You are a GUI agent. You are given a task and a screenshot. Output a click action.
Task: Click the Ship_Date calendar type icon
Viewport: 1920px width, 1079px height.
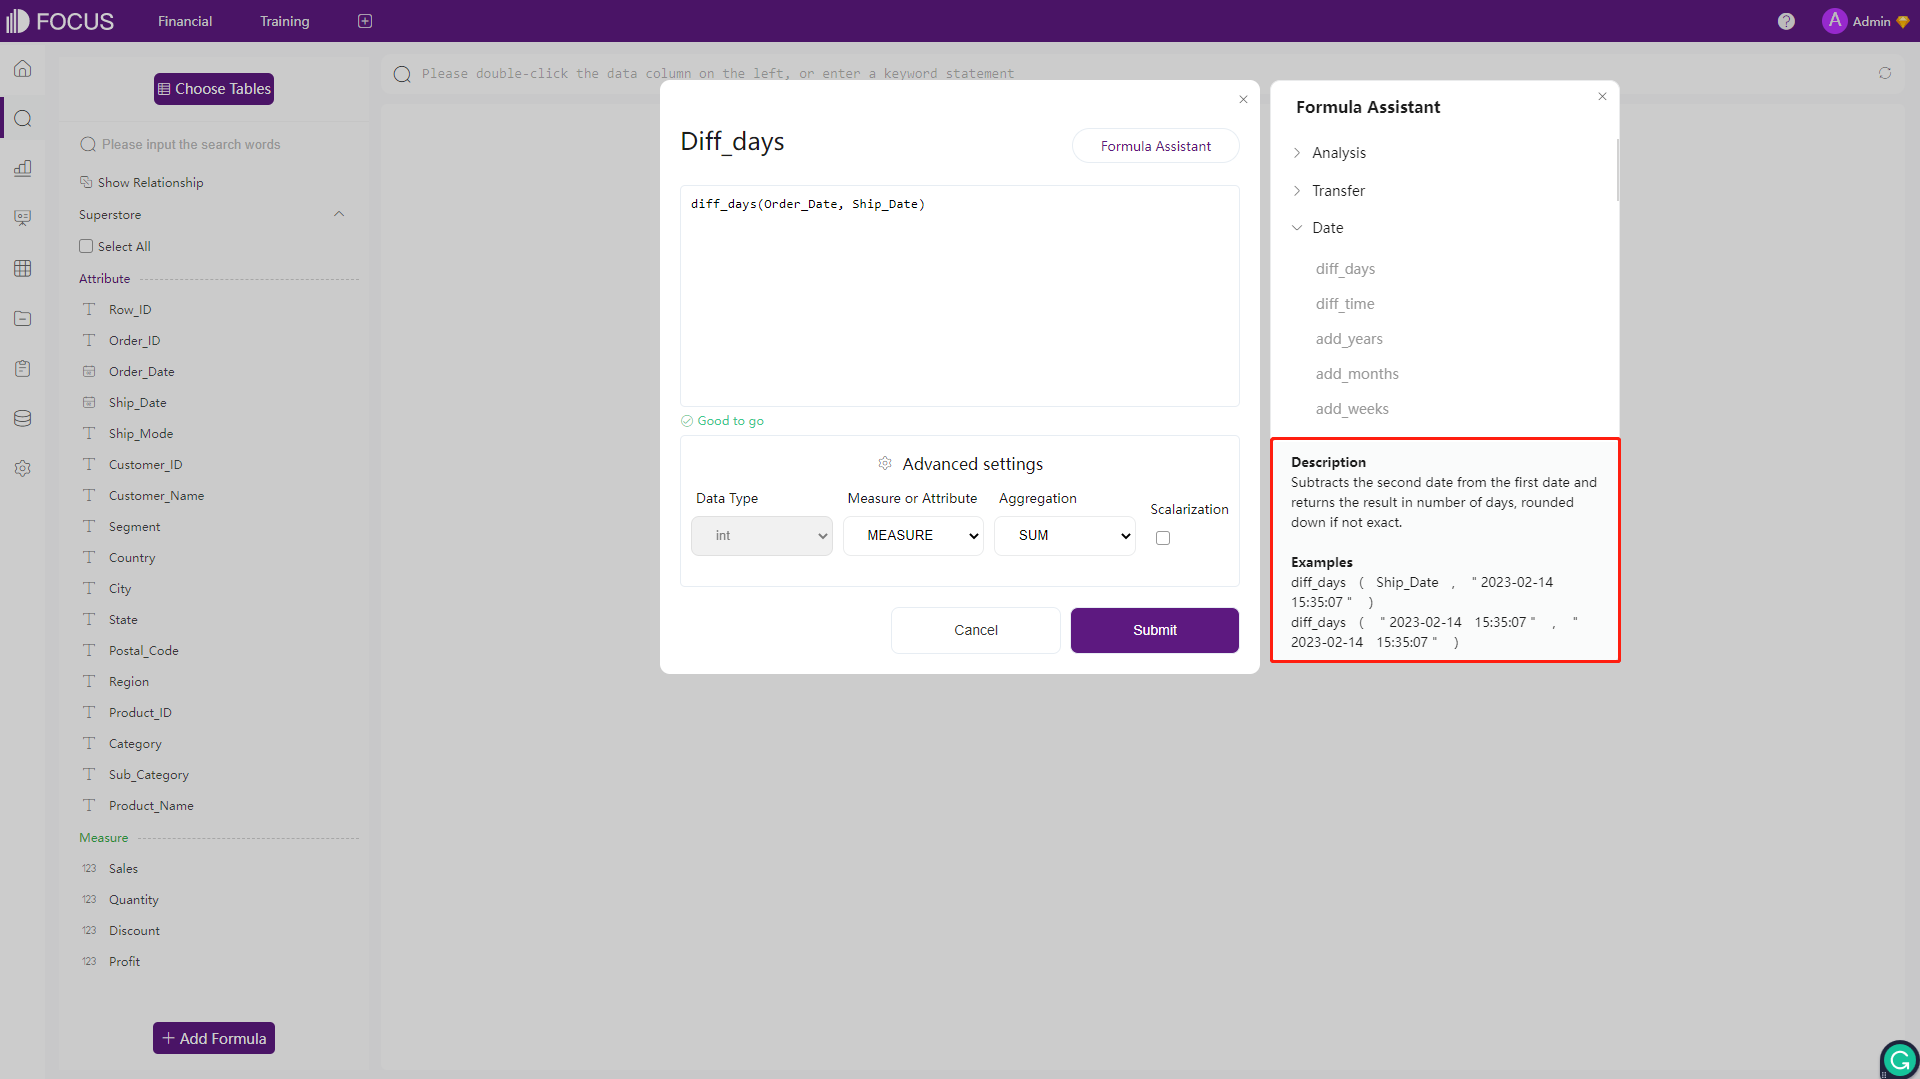pyautogui.click(x=89, y=402)
